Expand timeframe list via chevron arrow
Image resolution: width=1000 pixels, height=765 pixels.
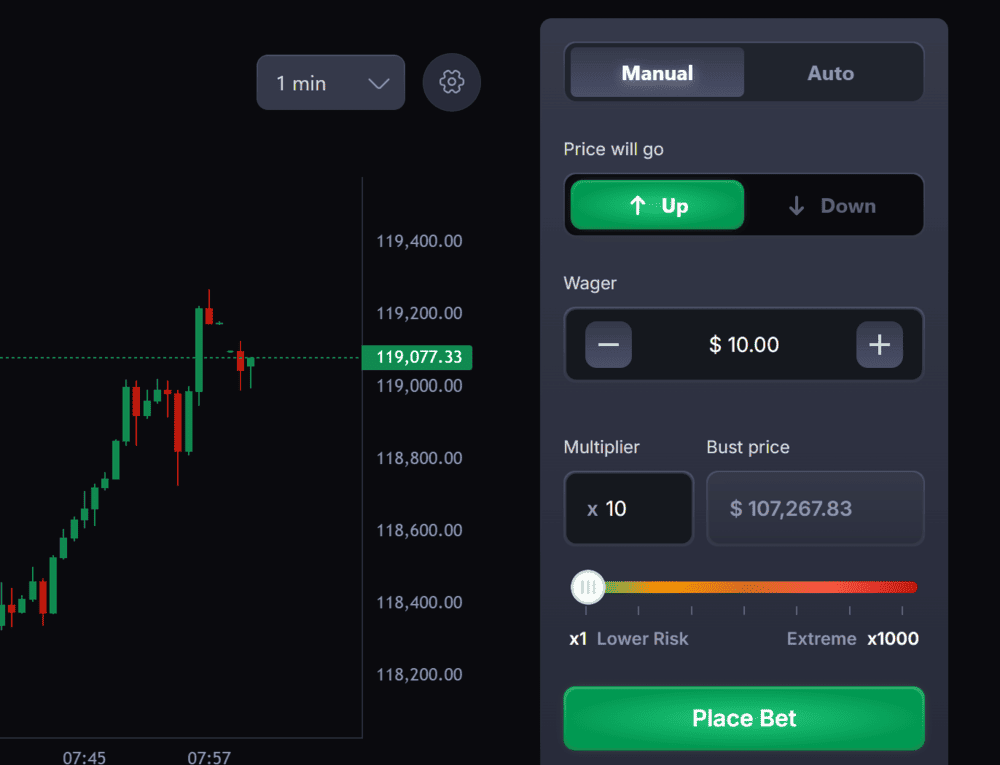[x=379, y=83]
